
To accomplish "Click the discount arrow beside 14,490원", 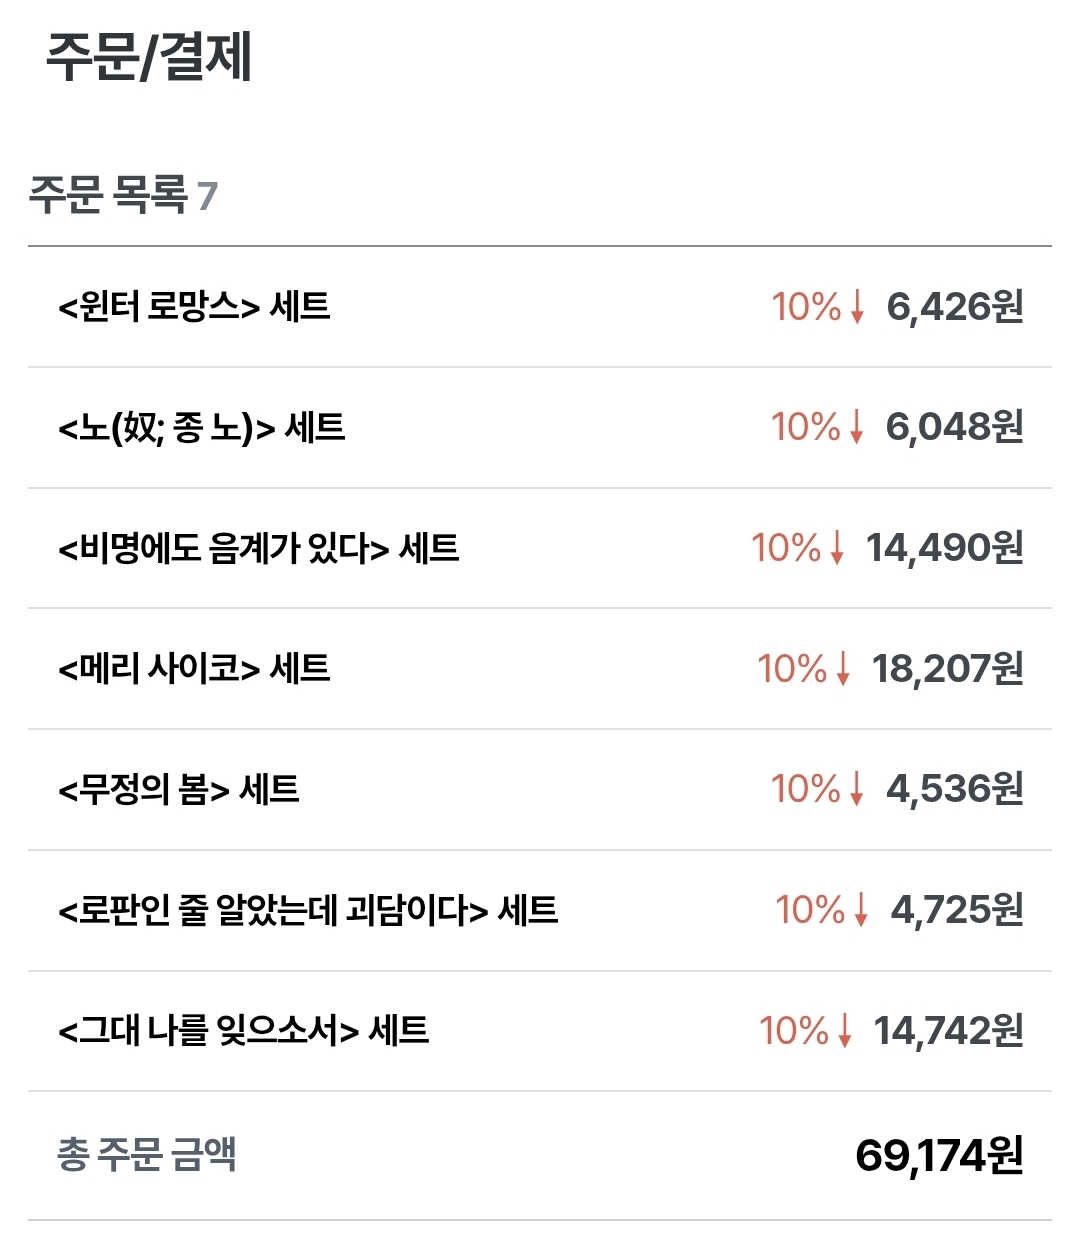I will click(x=837, y=548).
